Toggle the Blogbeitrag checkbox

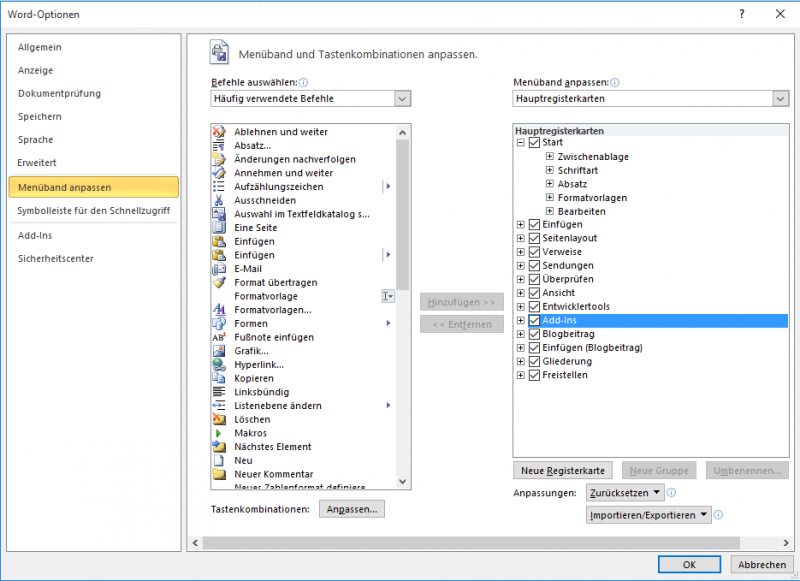click(x=534, y=334)
